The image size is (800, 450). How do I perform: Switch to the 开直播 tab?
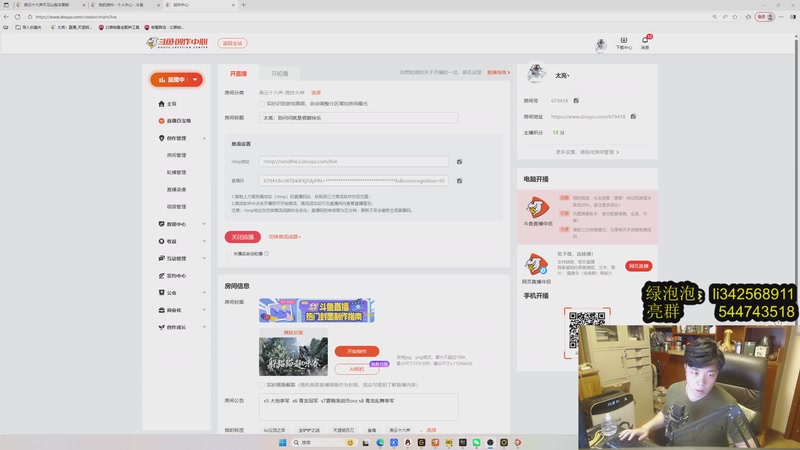[238, 73]
